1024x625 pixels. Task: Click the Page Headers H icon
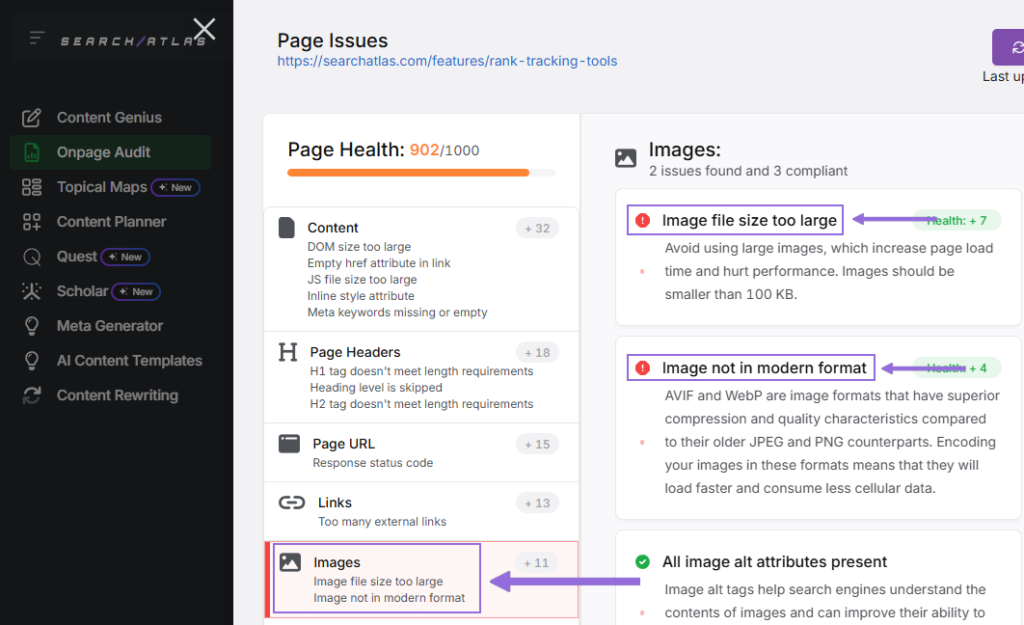pyautogui.click(x=287, y=352)
